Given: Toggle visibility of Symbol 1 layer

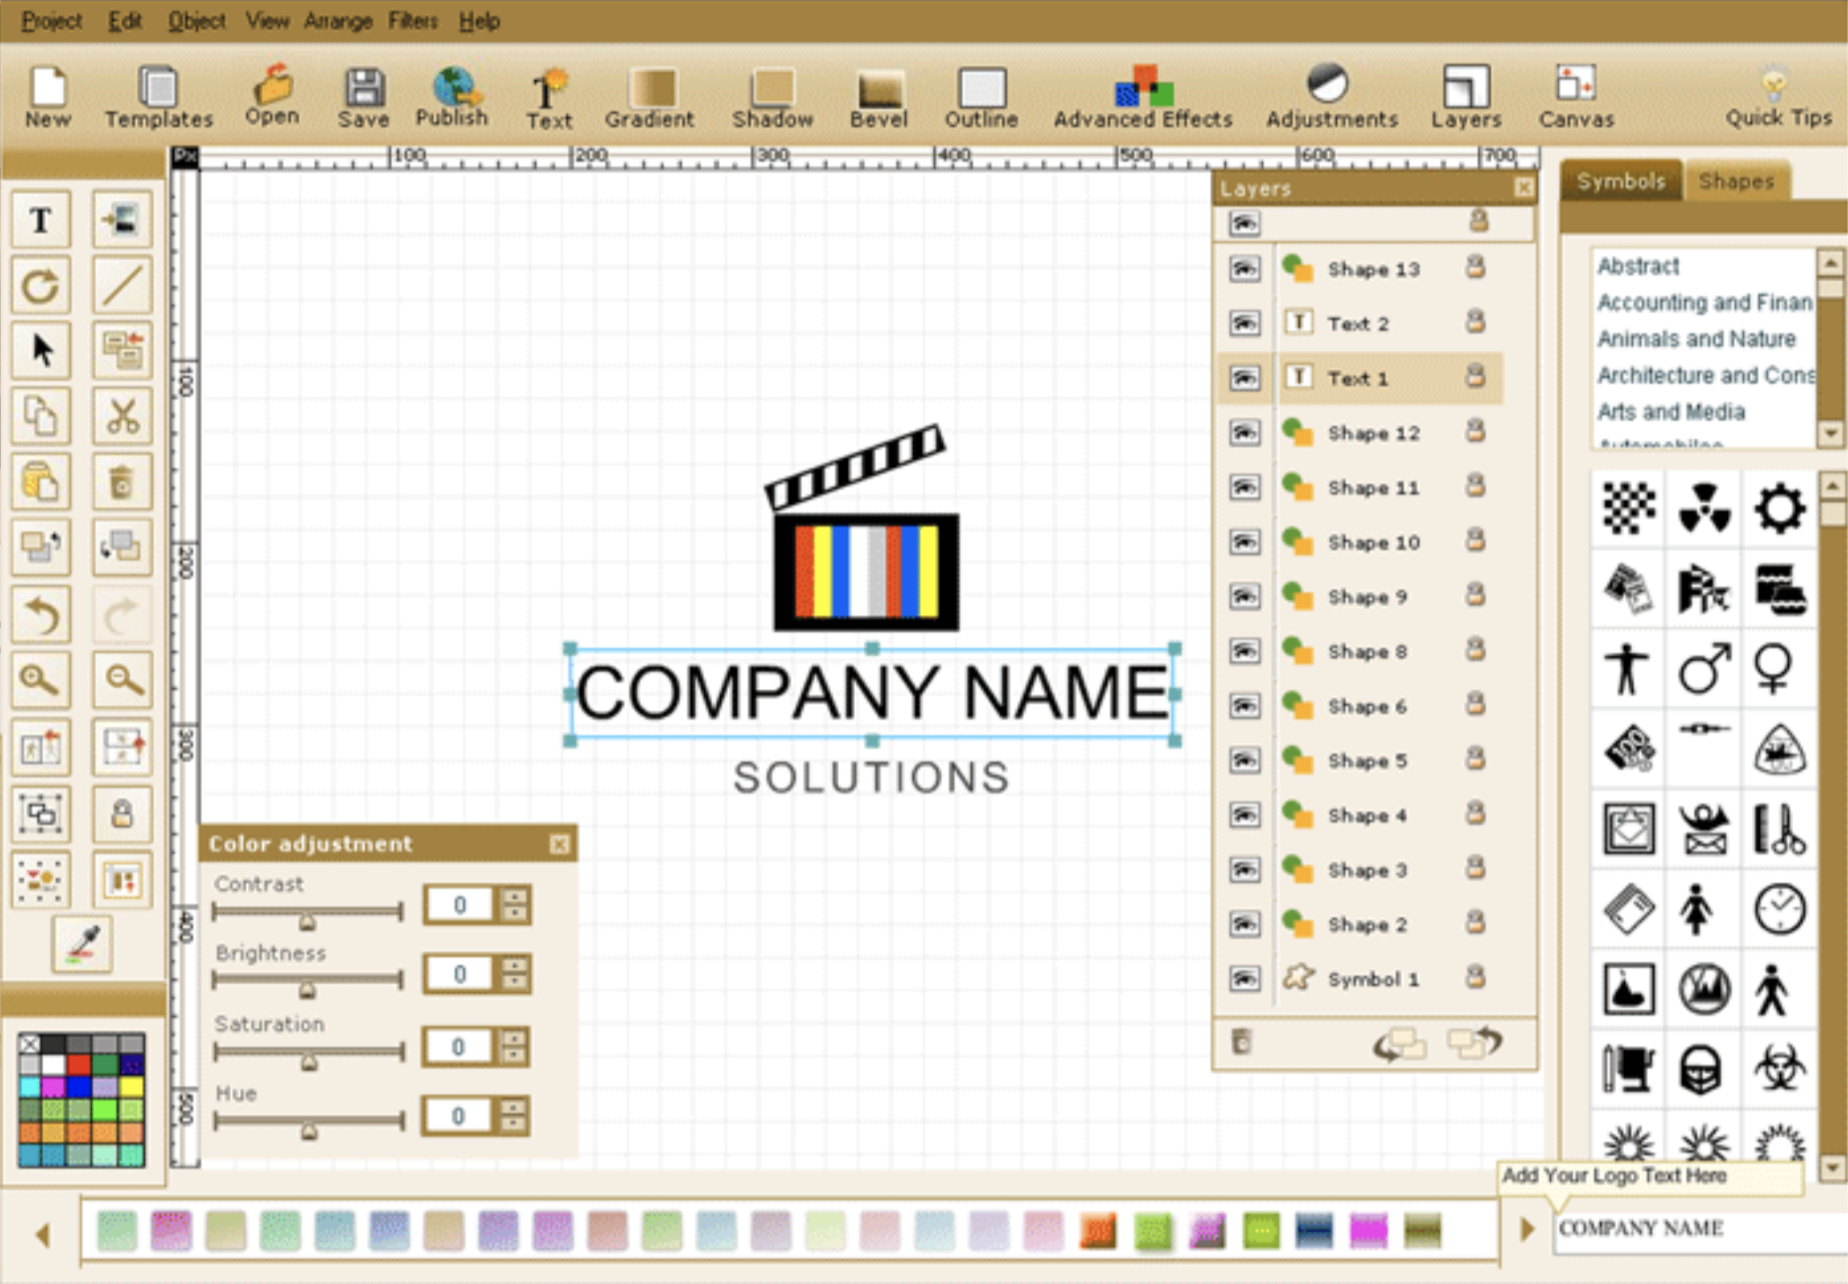Looking at the screenshot, I should (1243, 979).
